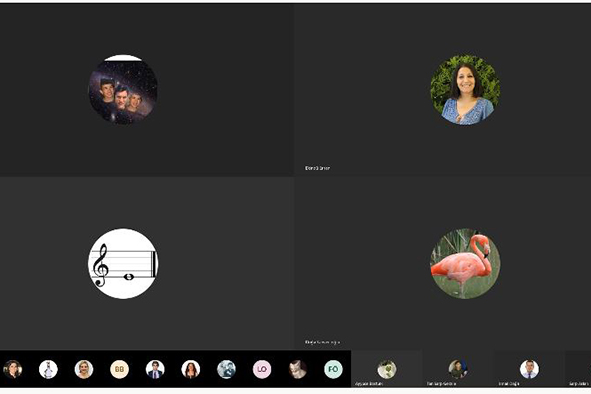The height and width of the screenshot is (394, 591).
Task: Click the llama avatar in participant strip
Action: [48, 369]
